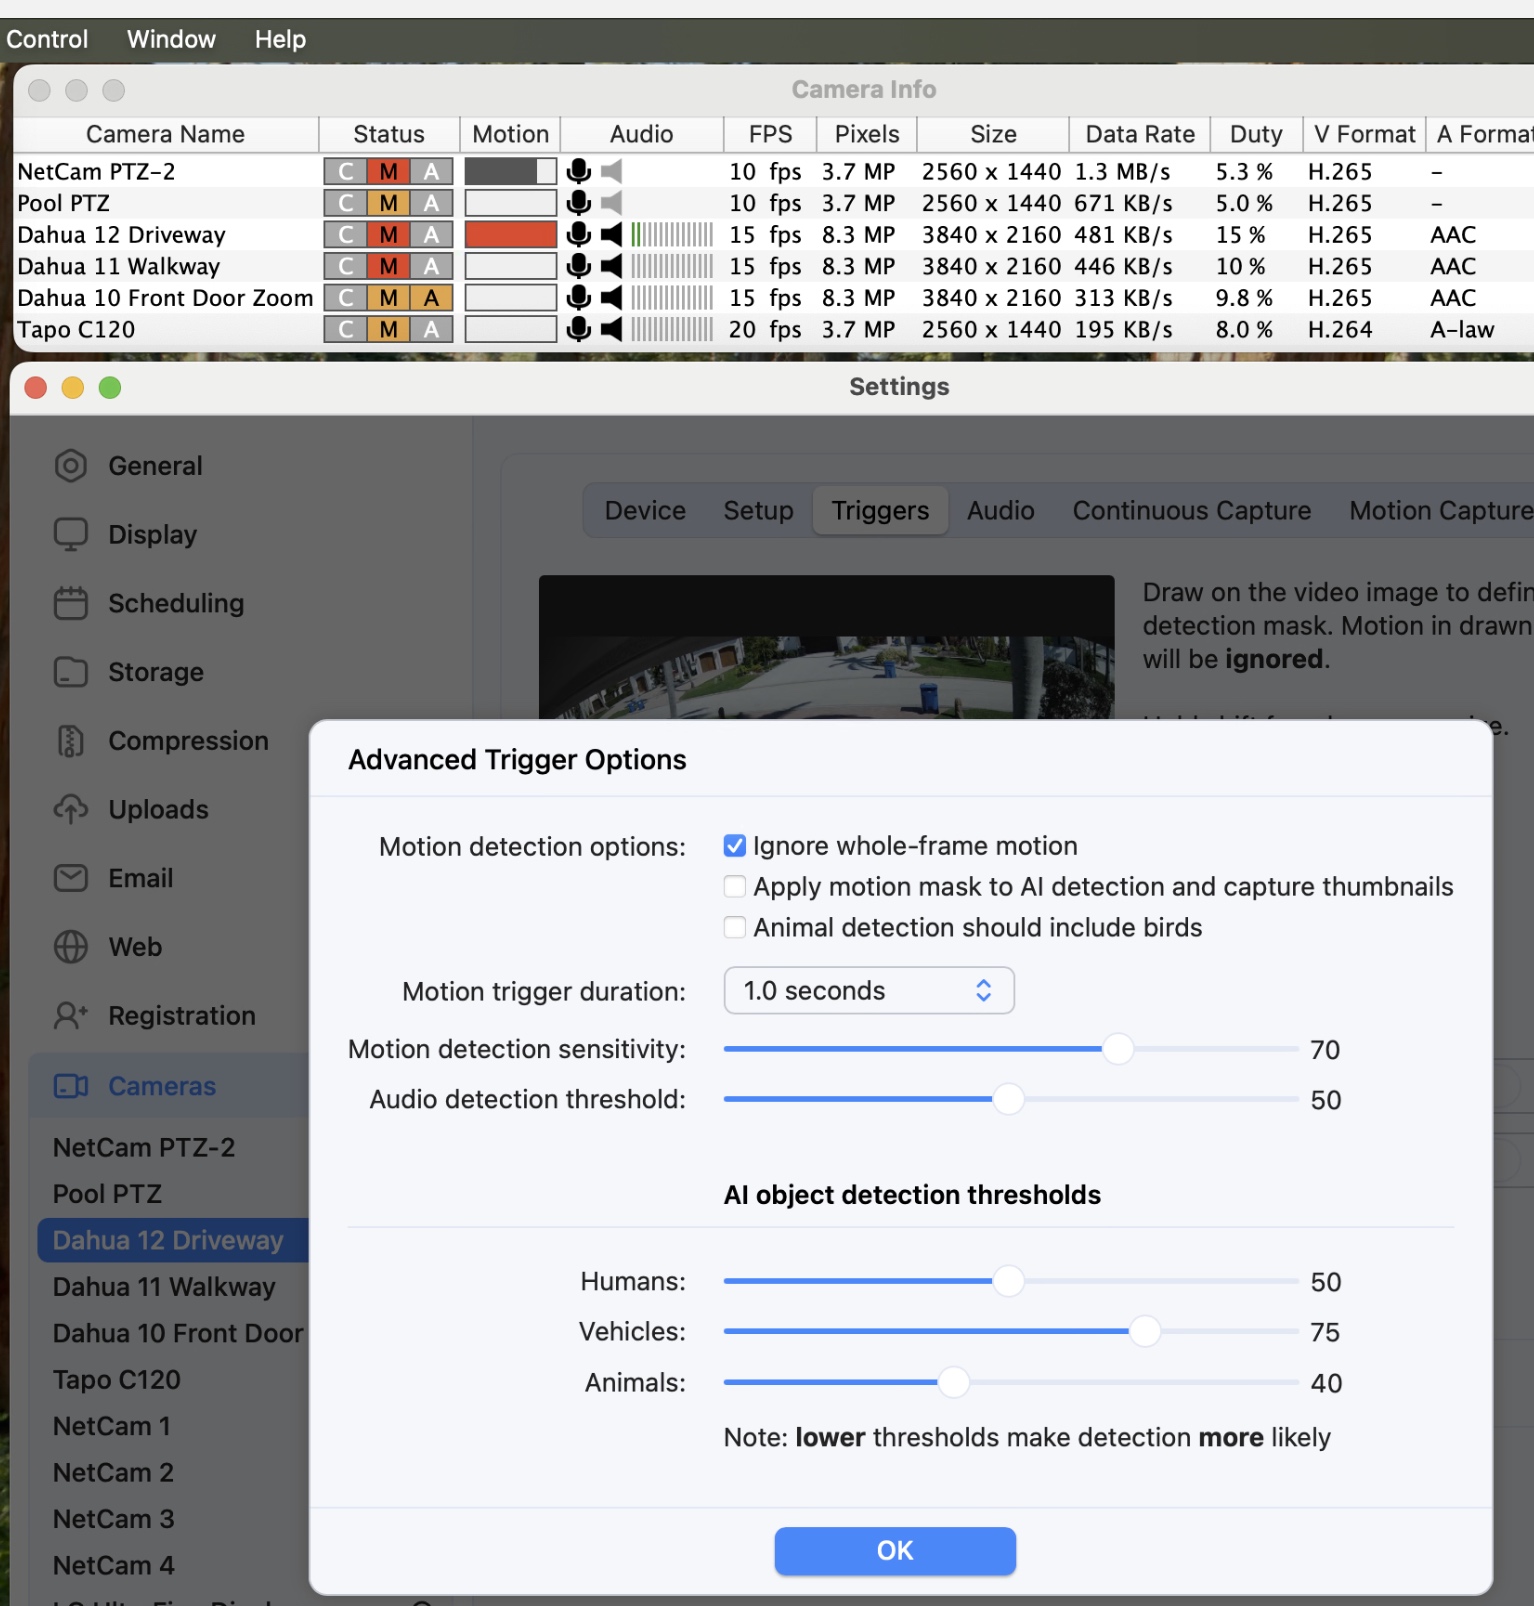Switch to the Continuous Capture tab
The width and height of the screenshot is (1534, 1606).
pyautogui.click(x=1191, y=511)
